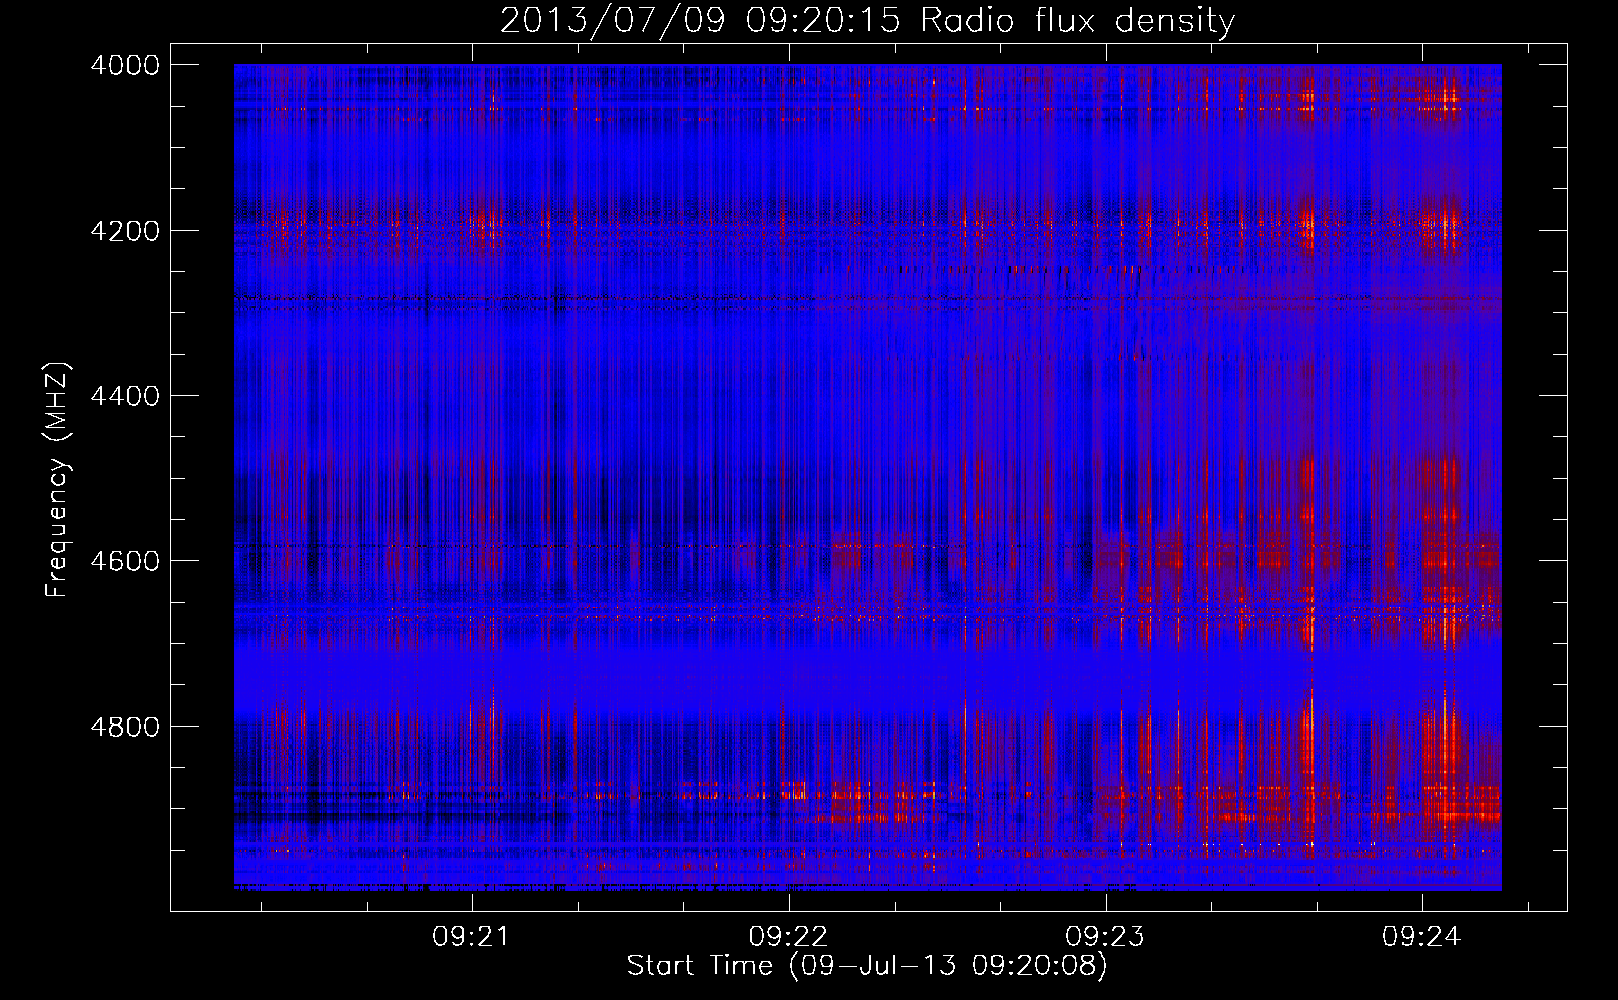Click the time label "09:23"
The width and height of the screenshot is (1618, 1000).
click(x=1104, y=937)
